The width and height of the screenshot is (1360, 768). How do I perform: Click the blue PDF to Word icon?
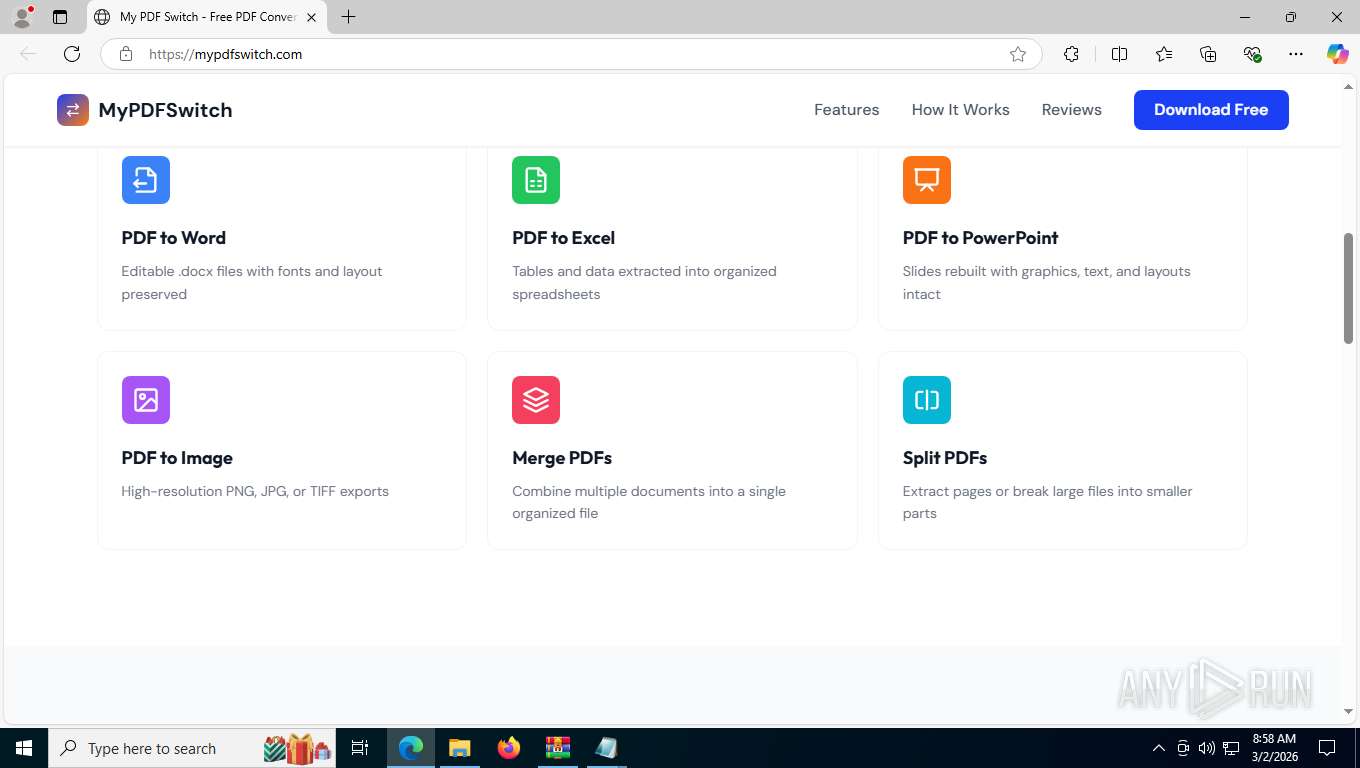(x=146, y=180)
